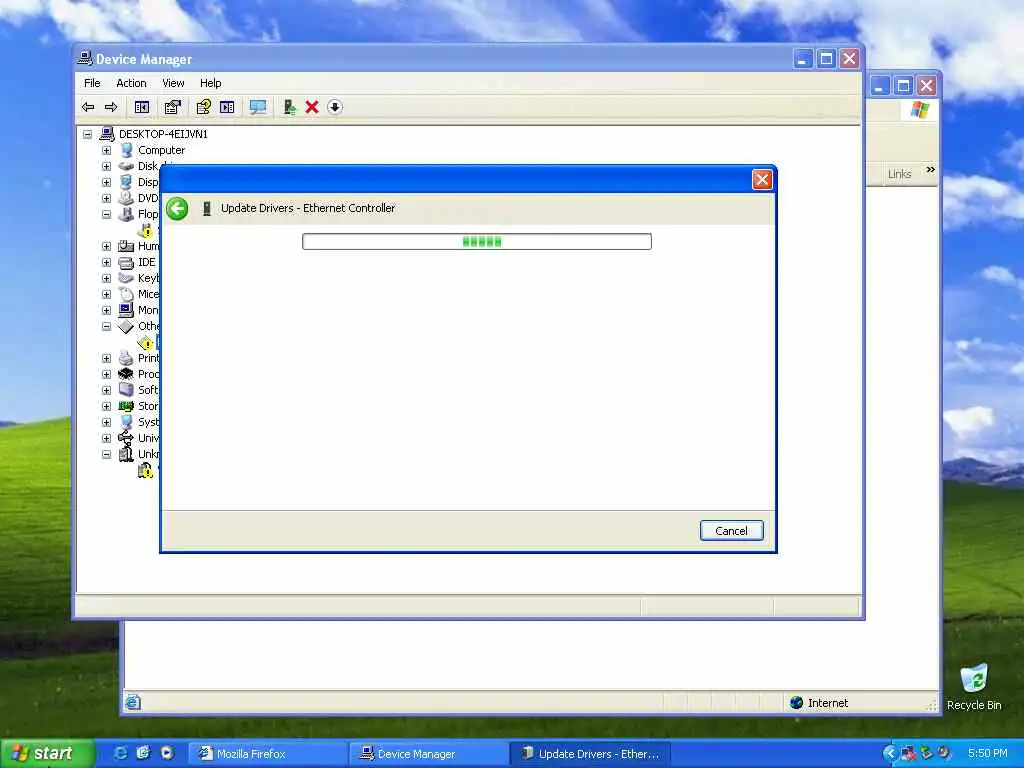
Task: Collapse the DESKTOP-4EIJVN1 root node
Action: 88,135
